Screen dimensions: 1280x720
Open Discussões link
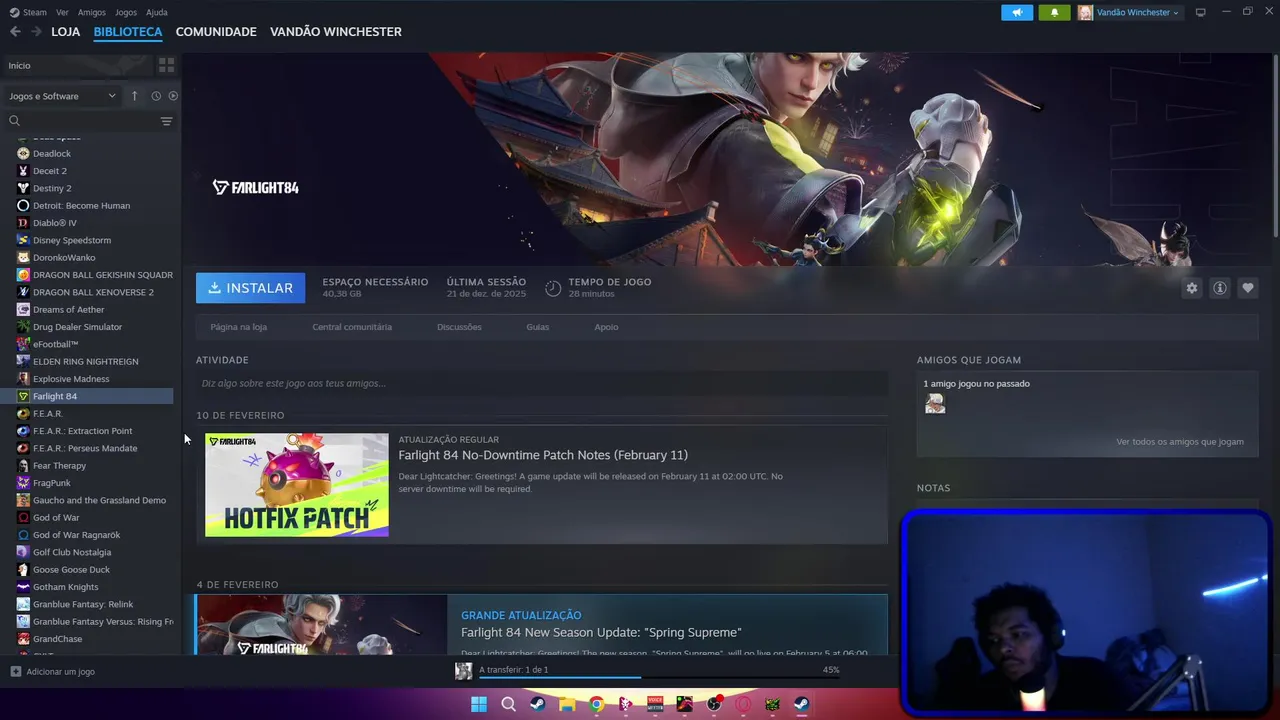pos(459,327)
